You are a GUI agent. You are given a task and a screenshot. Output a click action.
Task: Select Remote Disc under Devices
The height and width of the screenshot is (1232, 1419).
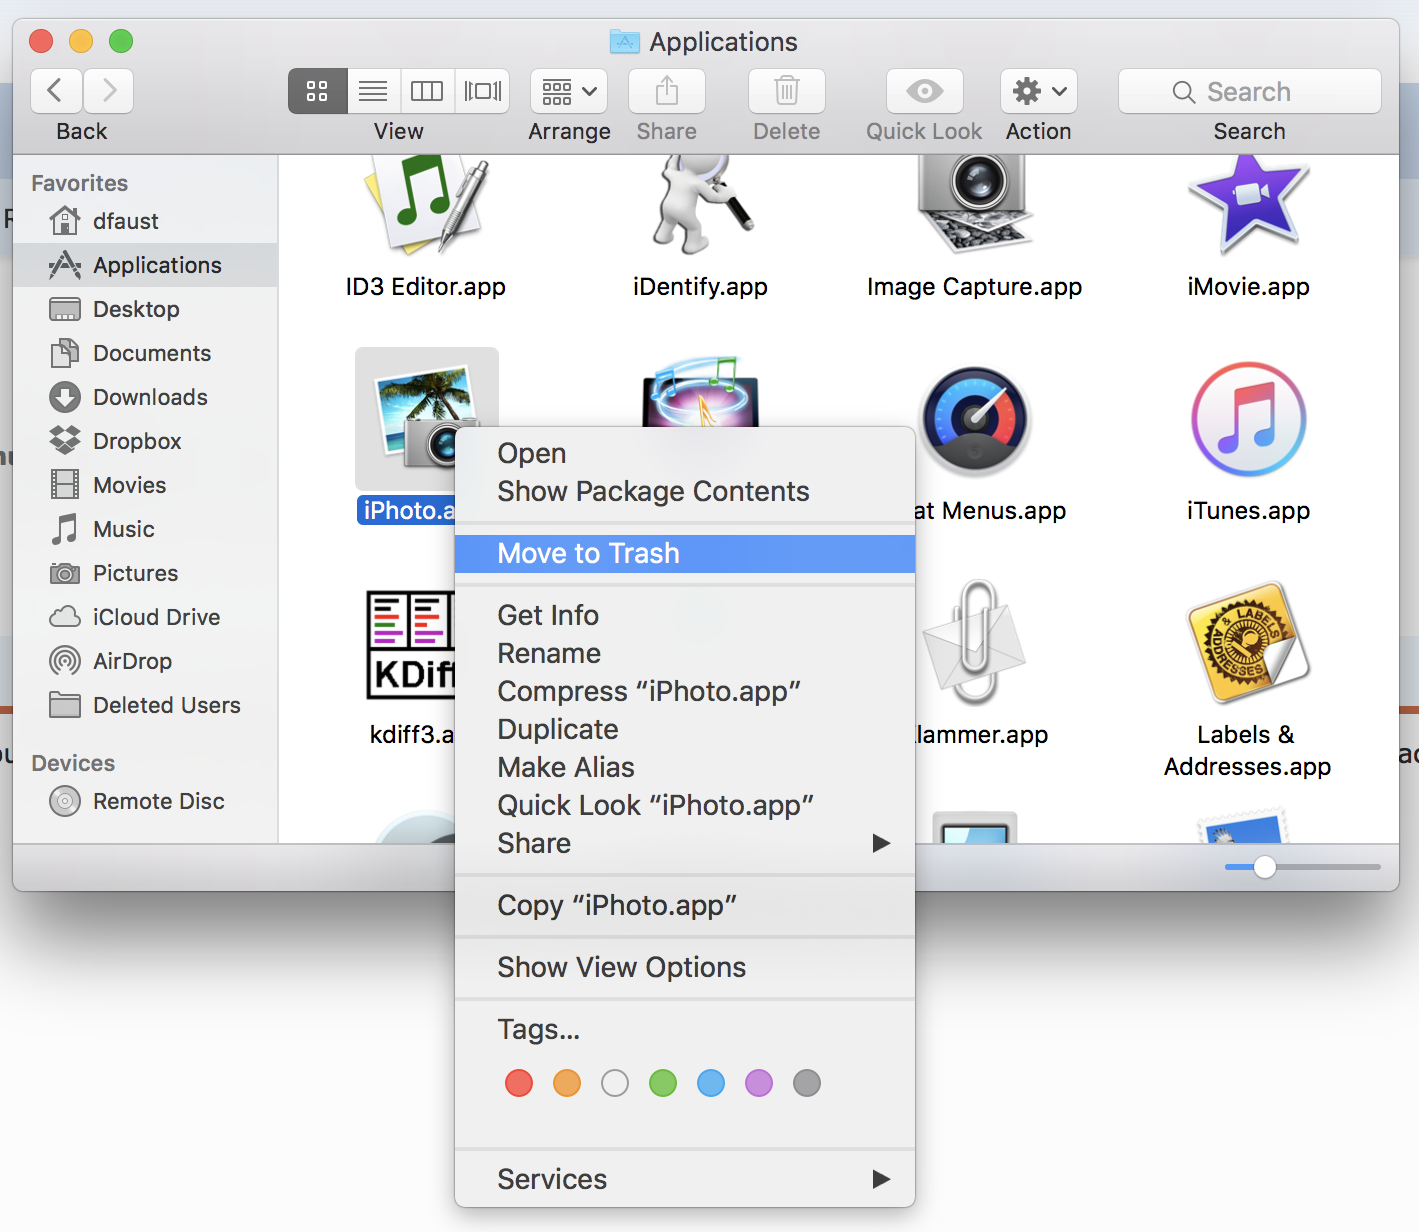[x=146, y=801]
